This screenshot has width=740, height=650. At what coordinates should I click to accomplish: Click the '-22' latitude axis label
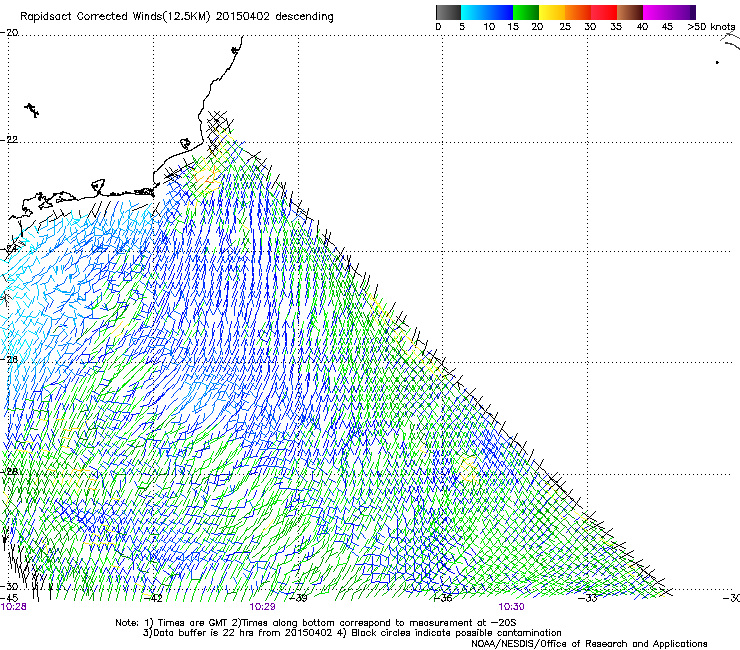[9, 140]
